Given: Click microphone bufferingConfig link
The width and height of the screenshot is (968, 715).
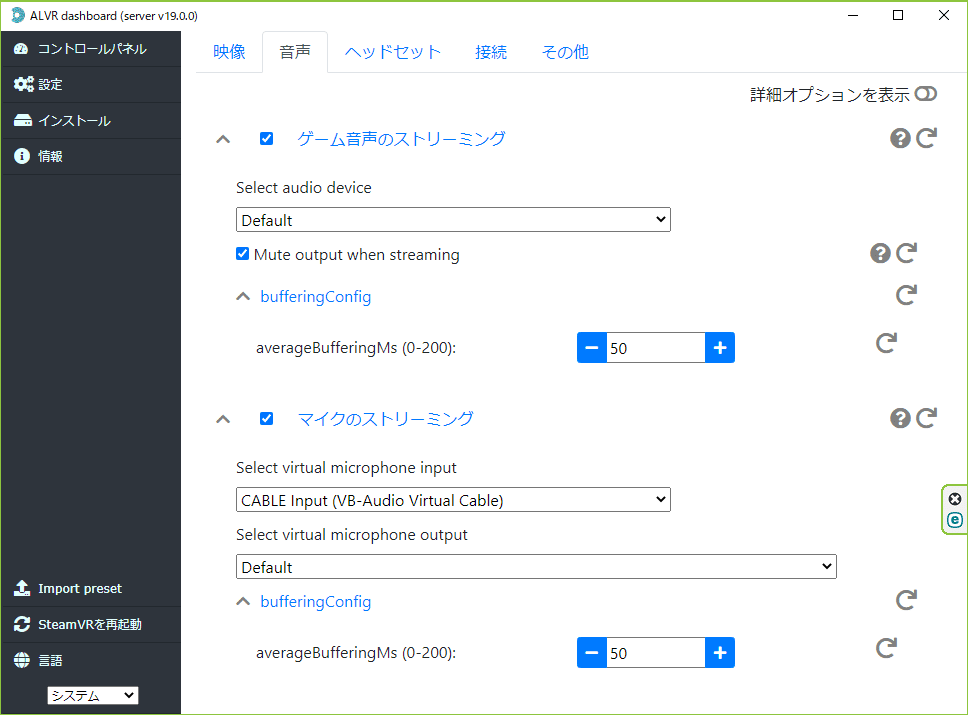Looking at the screenshot, I should 315,601.
